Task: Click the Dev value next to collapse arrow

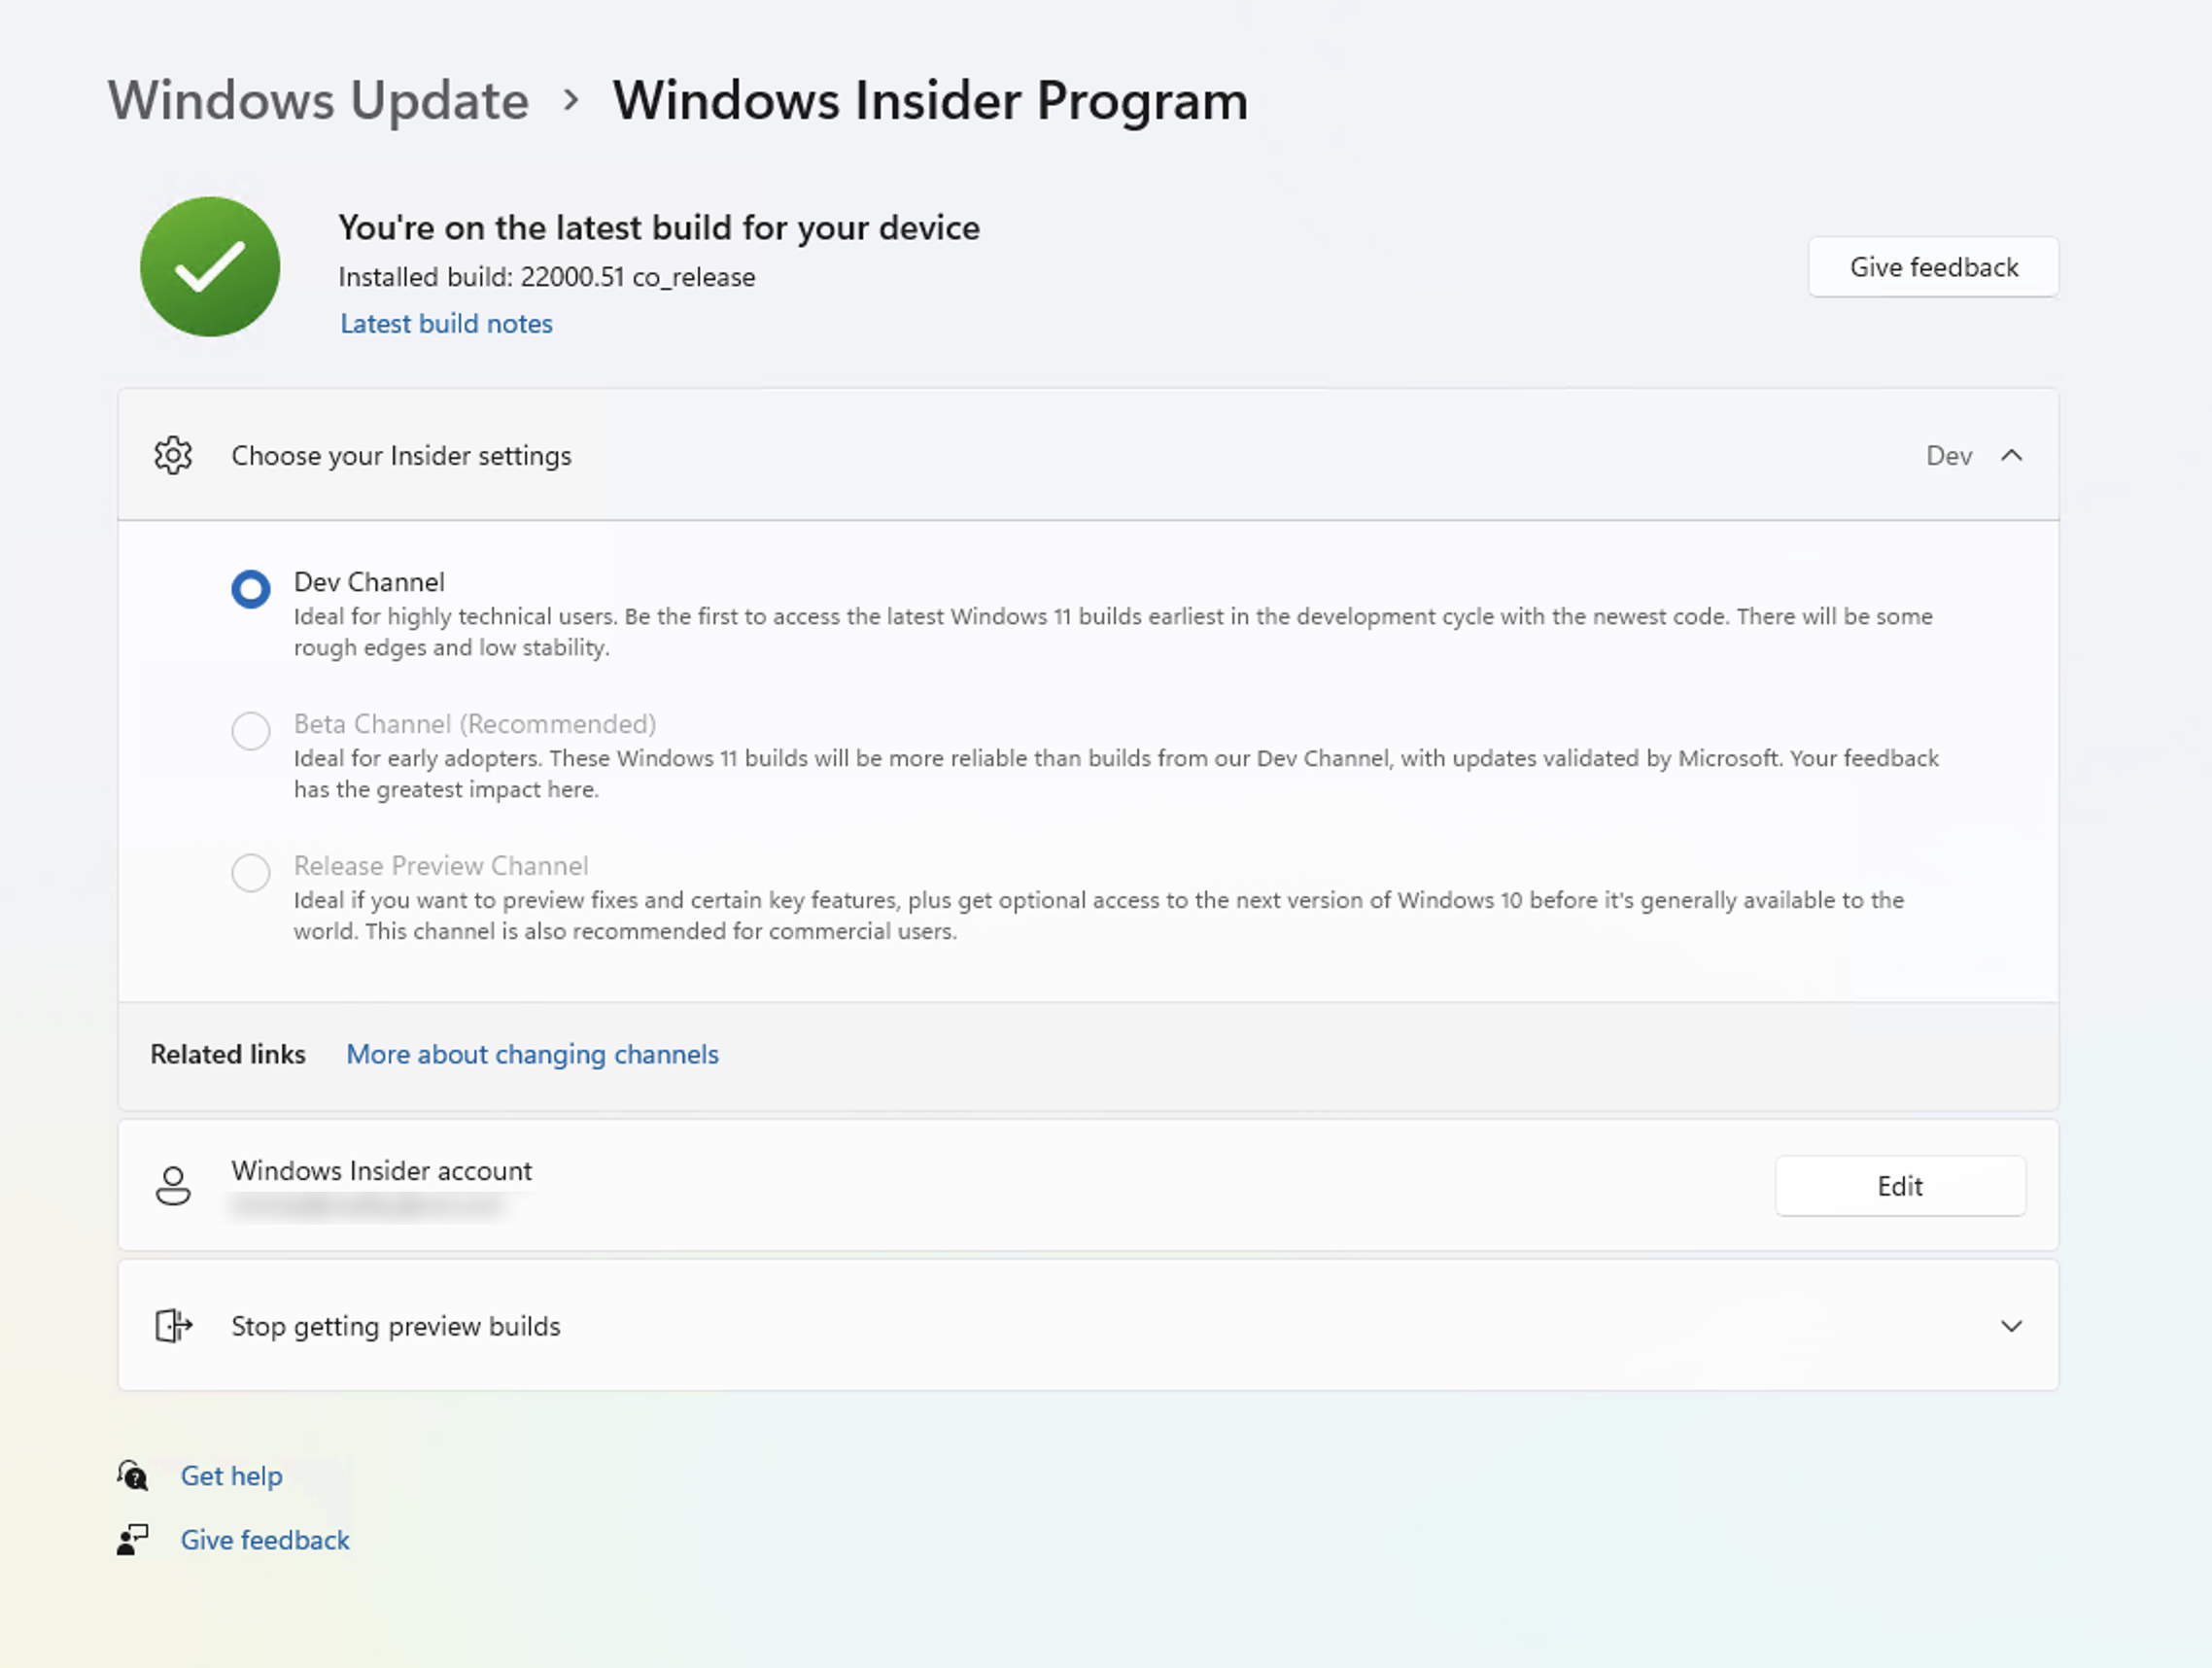Action: (1949, 456)
